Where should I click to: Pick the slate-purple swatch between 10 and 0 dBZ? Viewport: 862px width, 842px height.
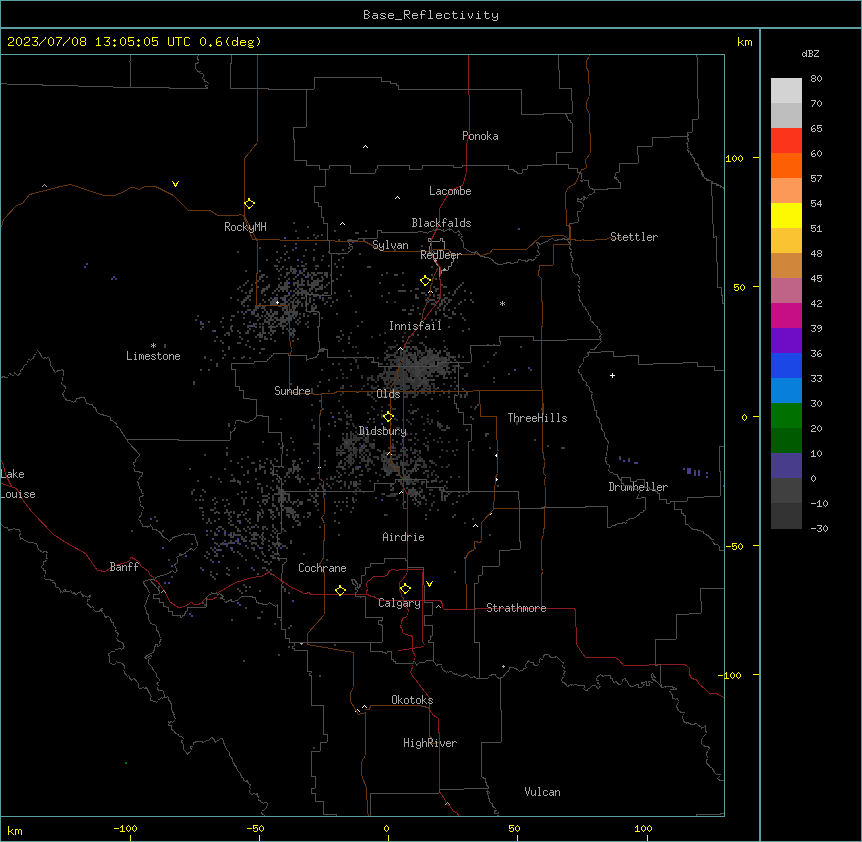point(786,466)
